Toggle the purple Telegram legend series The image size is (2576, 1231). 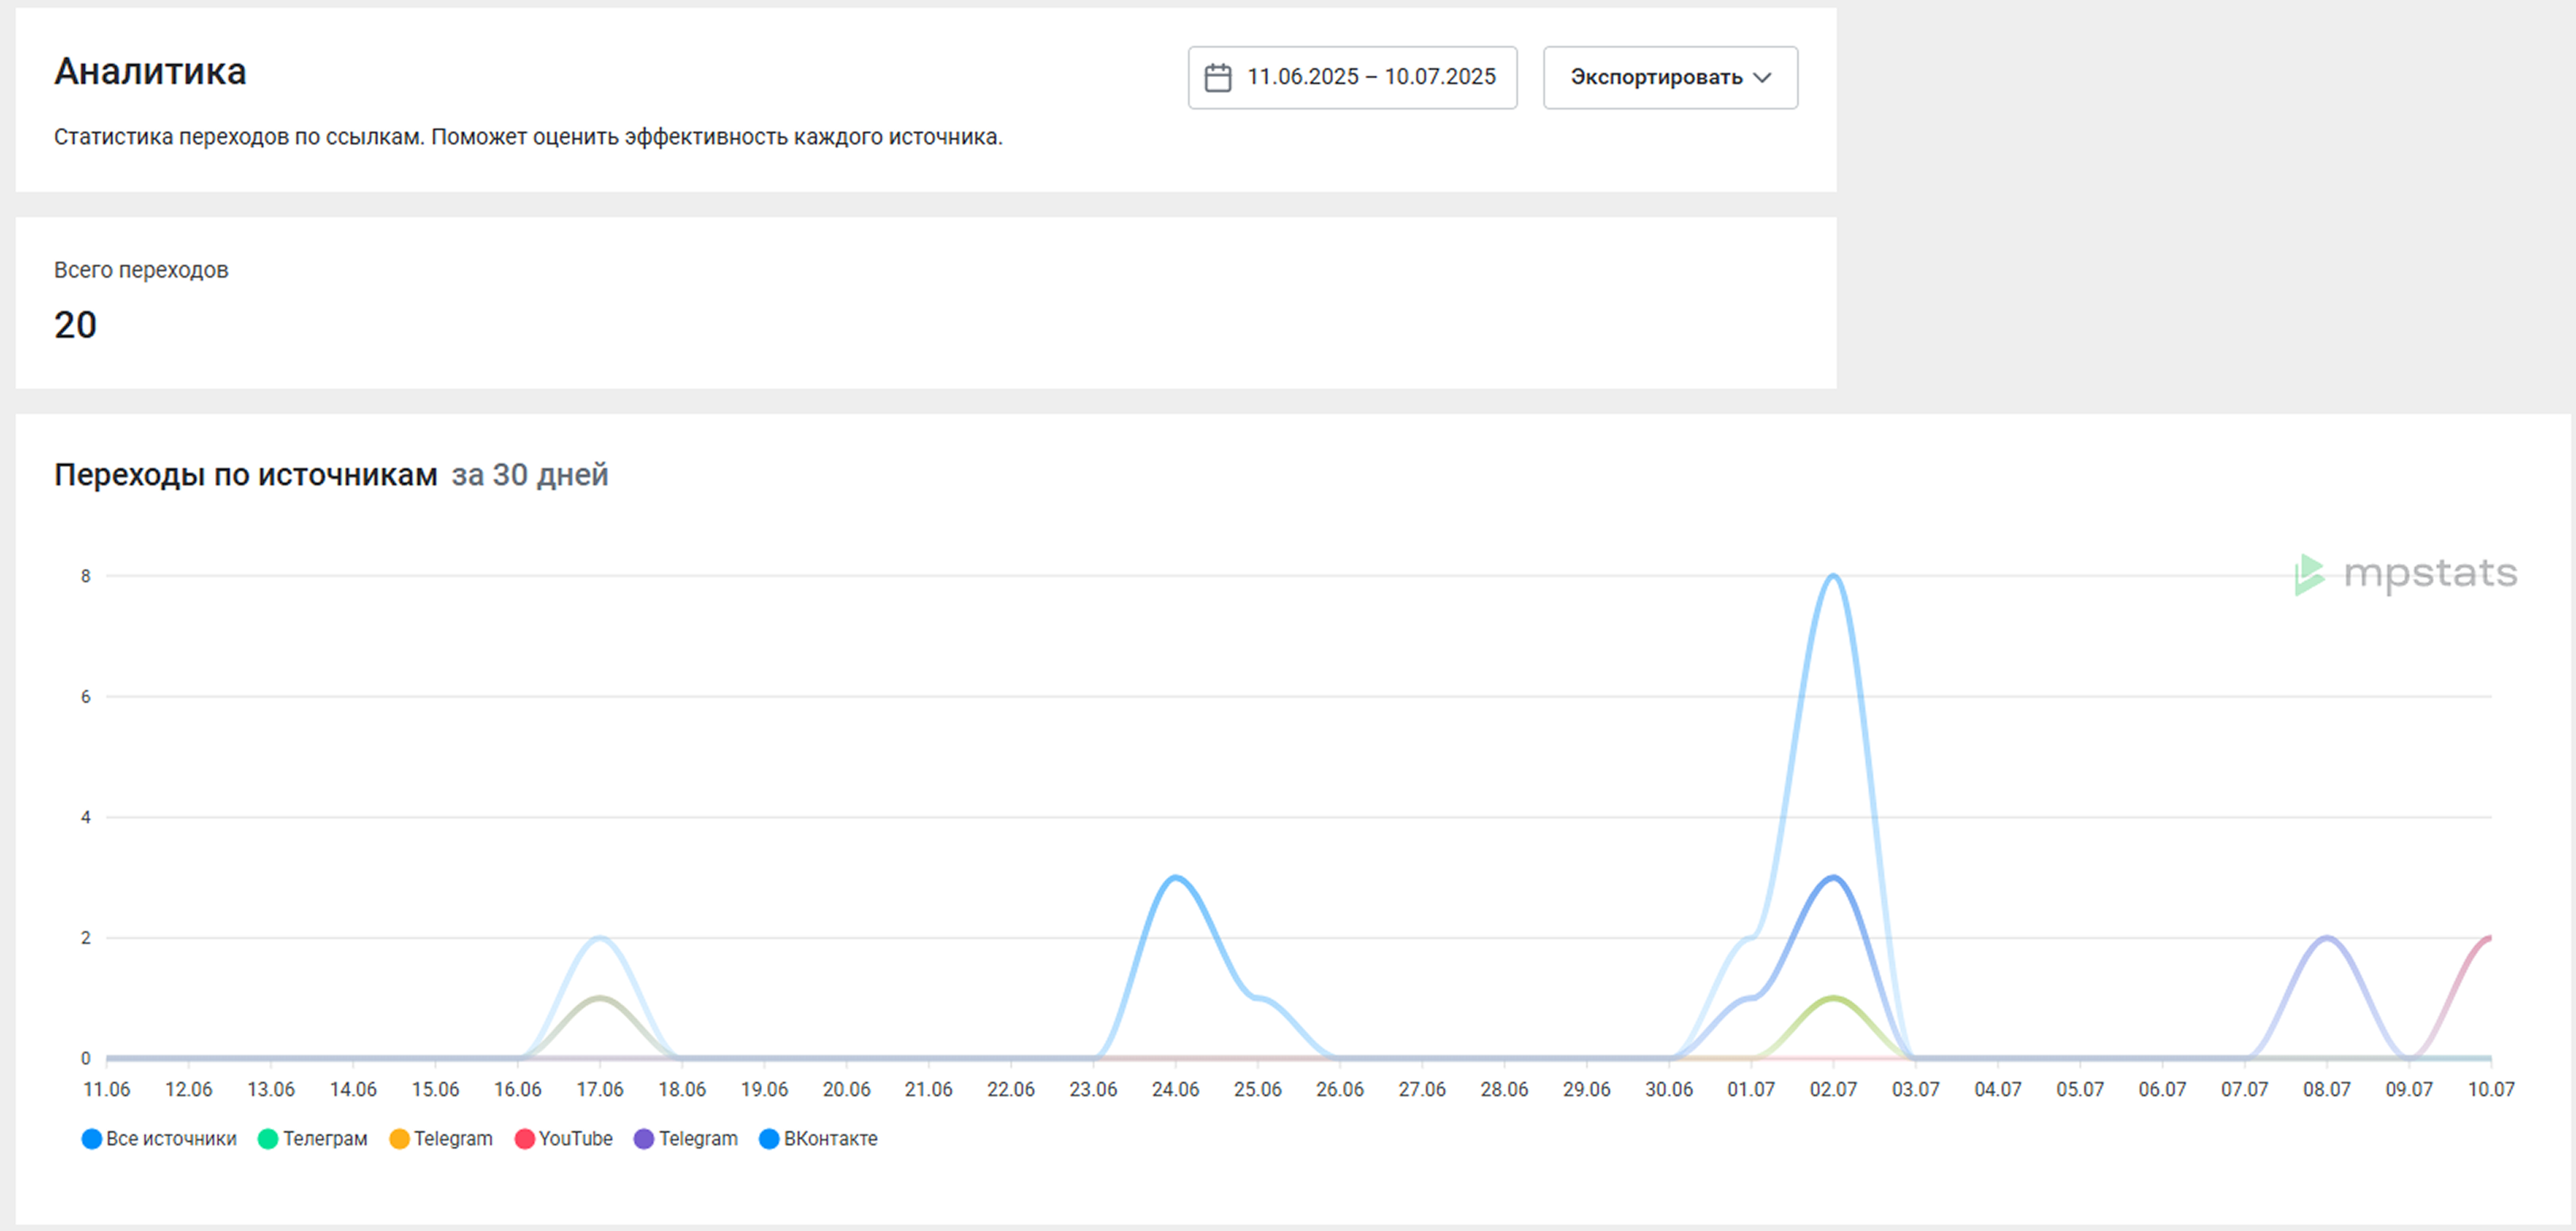pos(686,1138)
